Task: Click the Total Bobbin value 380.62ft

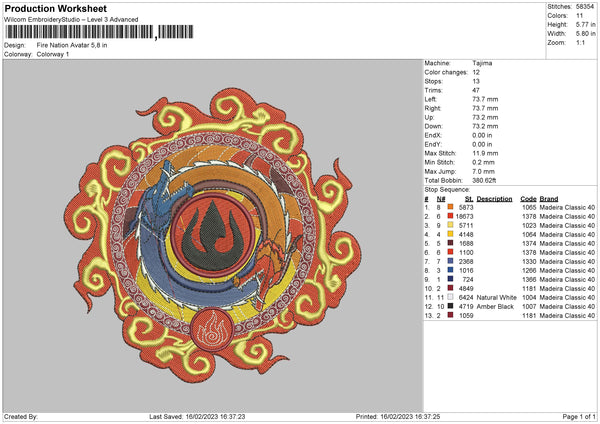Action: point(484,180)
